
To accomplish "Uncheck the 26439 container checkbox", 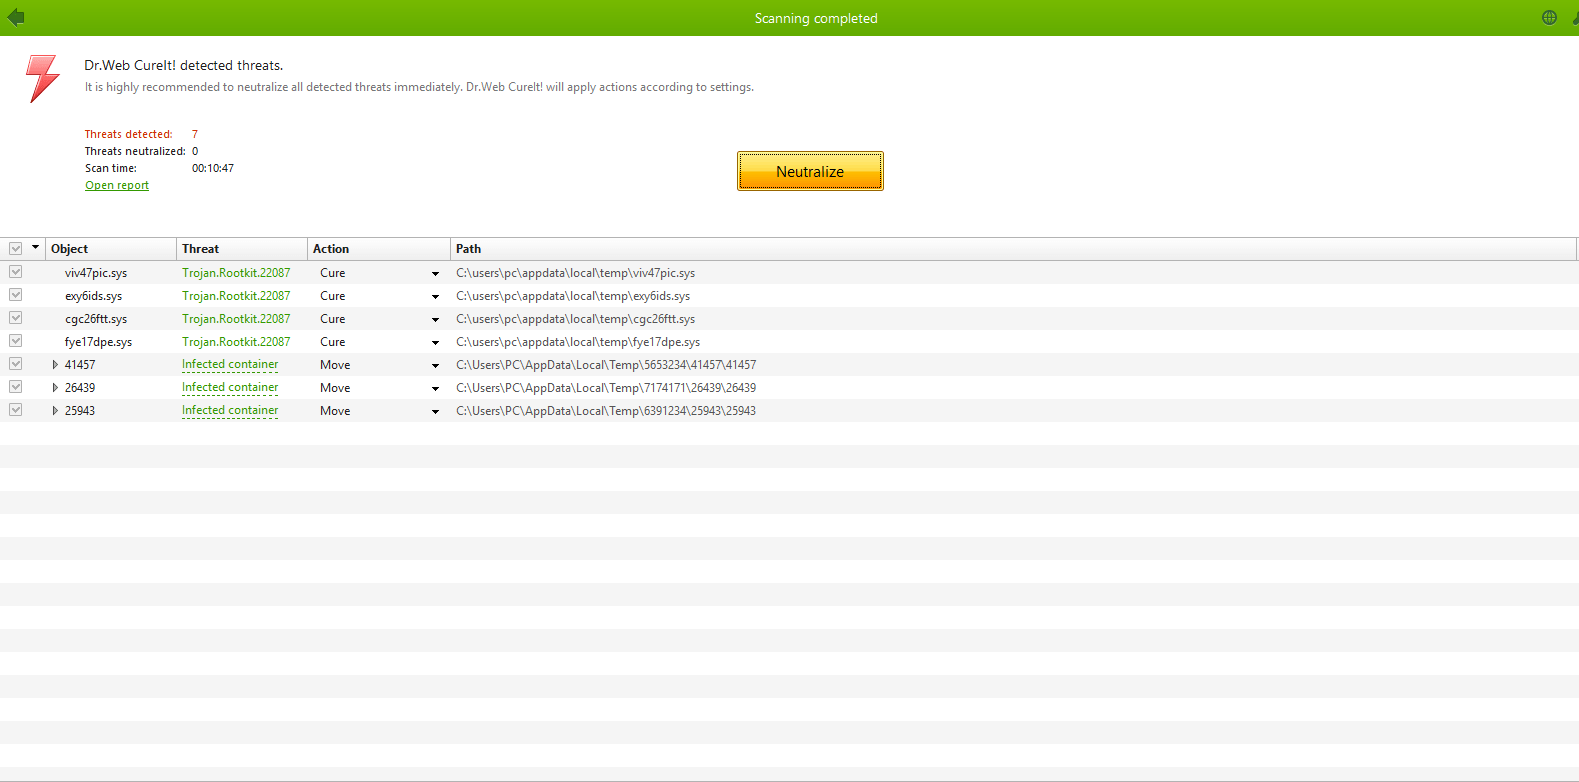I will click(x=16, y=387).
